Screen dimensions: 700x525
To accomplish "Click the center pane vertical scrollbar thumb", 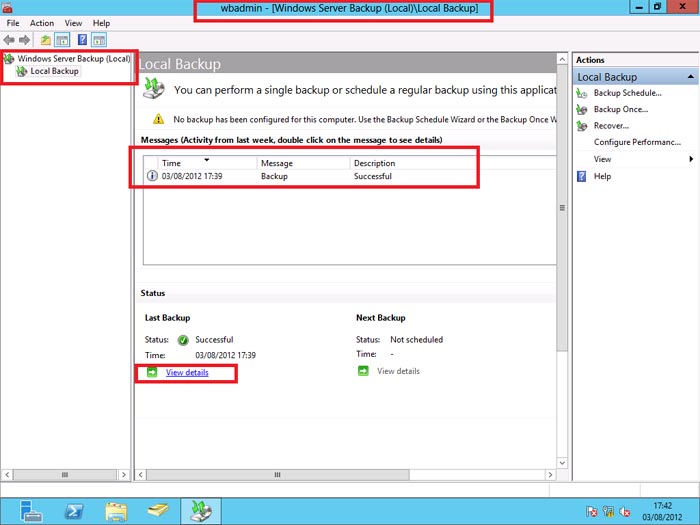I will pyautogui.click(x=562, y=208).
